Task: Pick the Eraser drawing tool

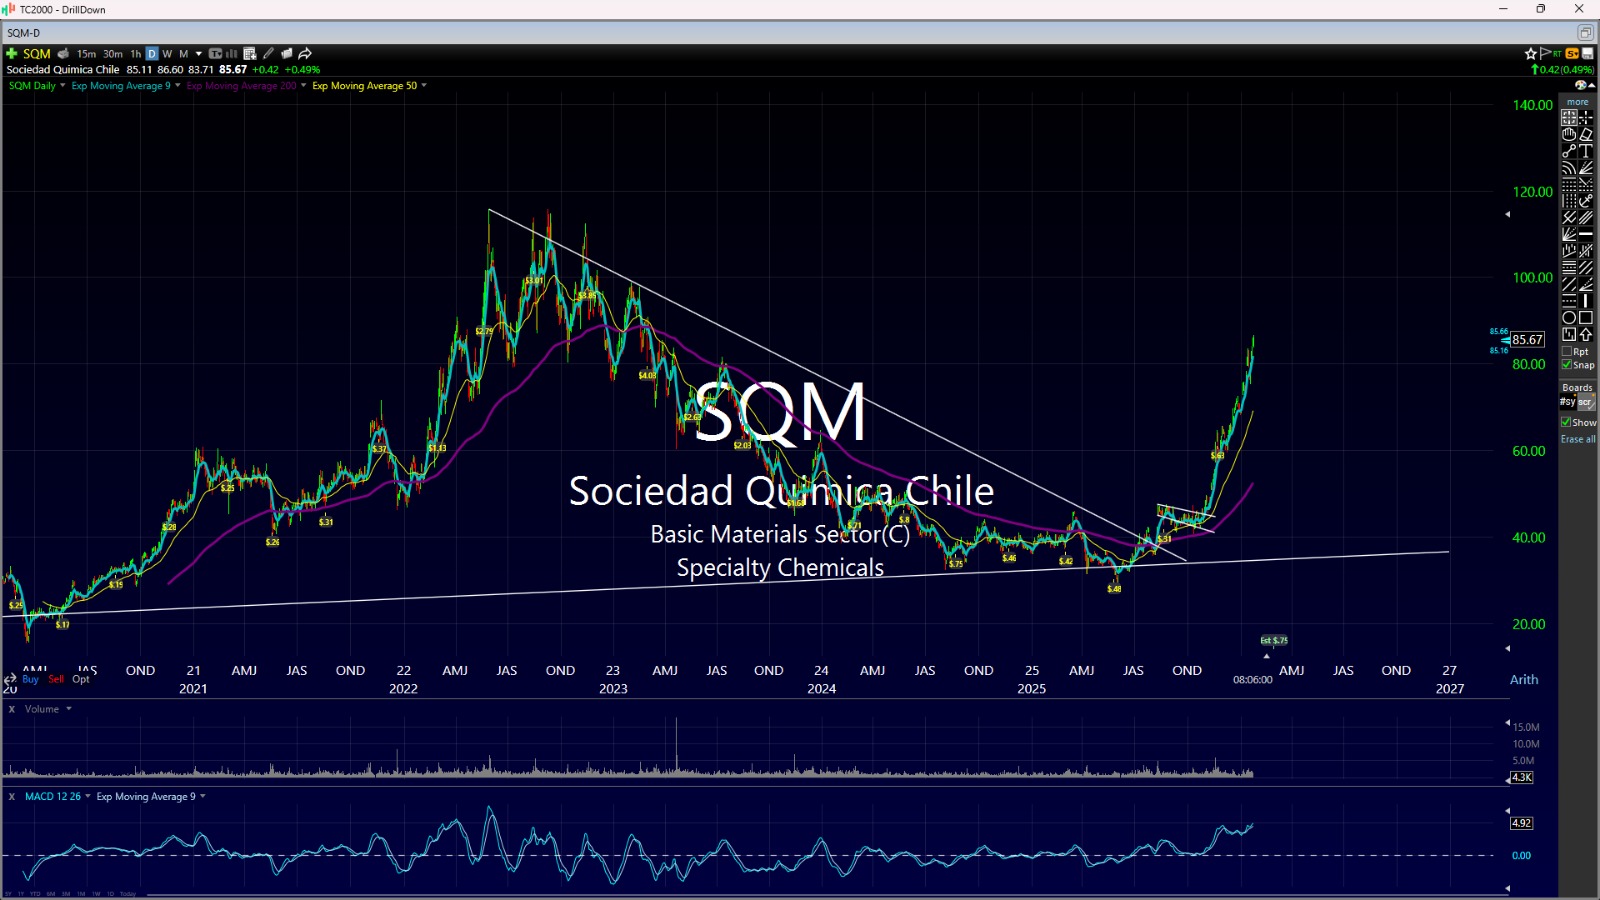Action: click(x=1586, y=134)
